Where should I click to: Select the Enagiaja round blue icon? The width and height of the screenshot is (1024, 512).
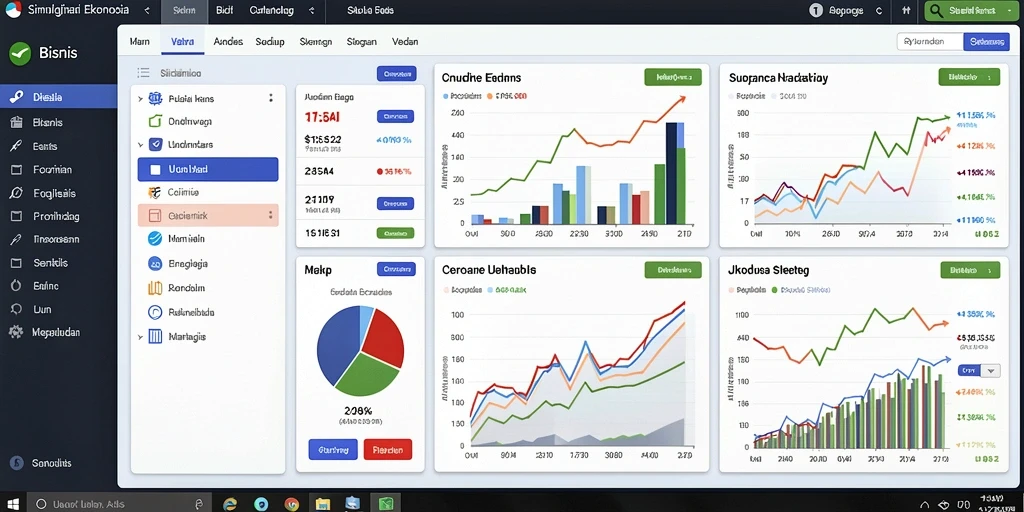click(x=155, y=264)
